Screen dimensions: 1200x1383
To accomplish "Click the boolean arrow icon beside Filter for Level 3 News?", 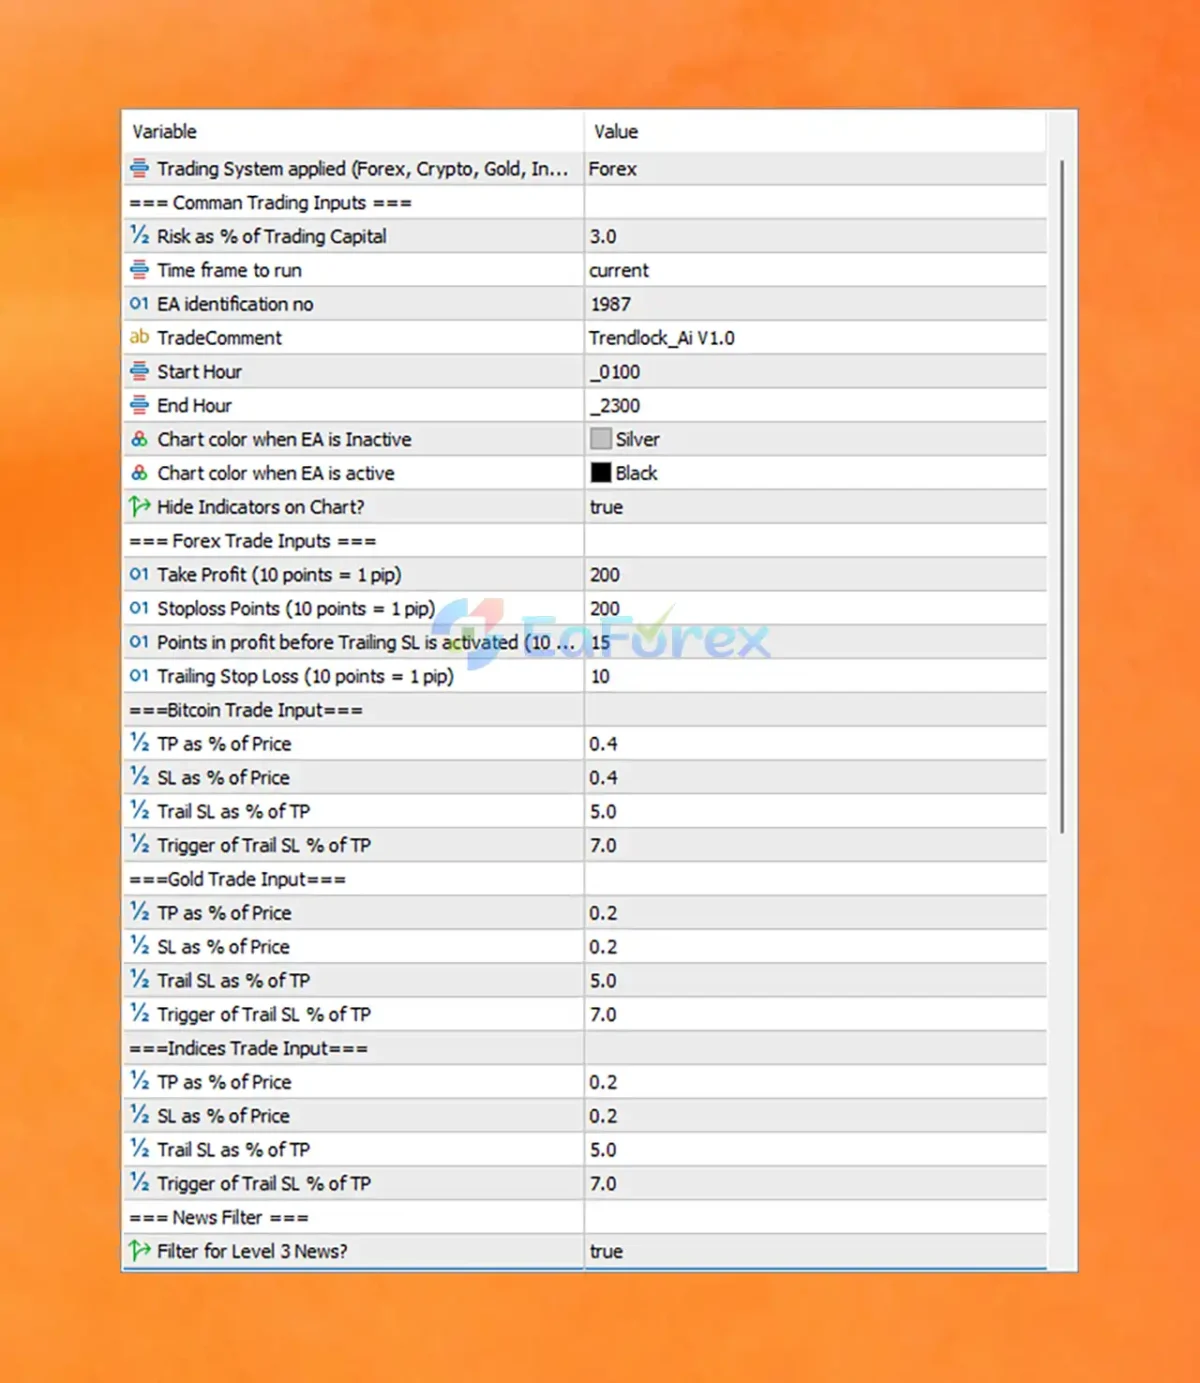I will tap(139, 1251).
